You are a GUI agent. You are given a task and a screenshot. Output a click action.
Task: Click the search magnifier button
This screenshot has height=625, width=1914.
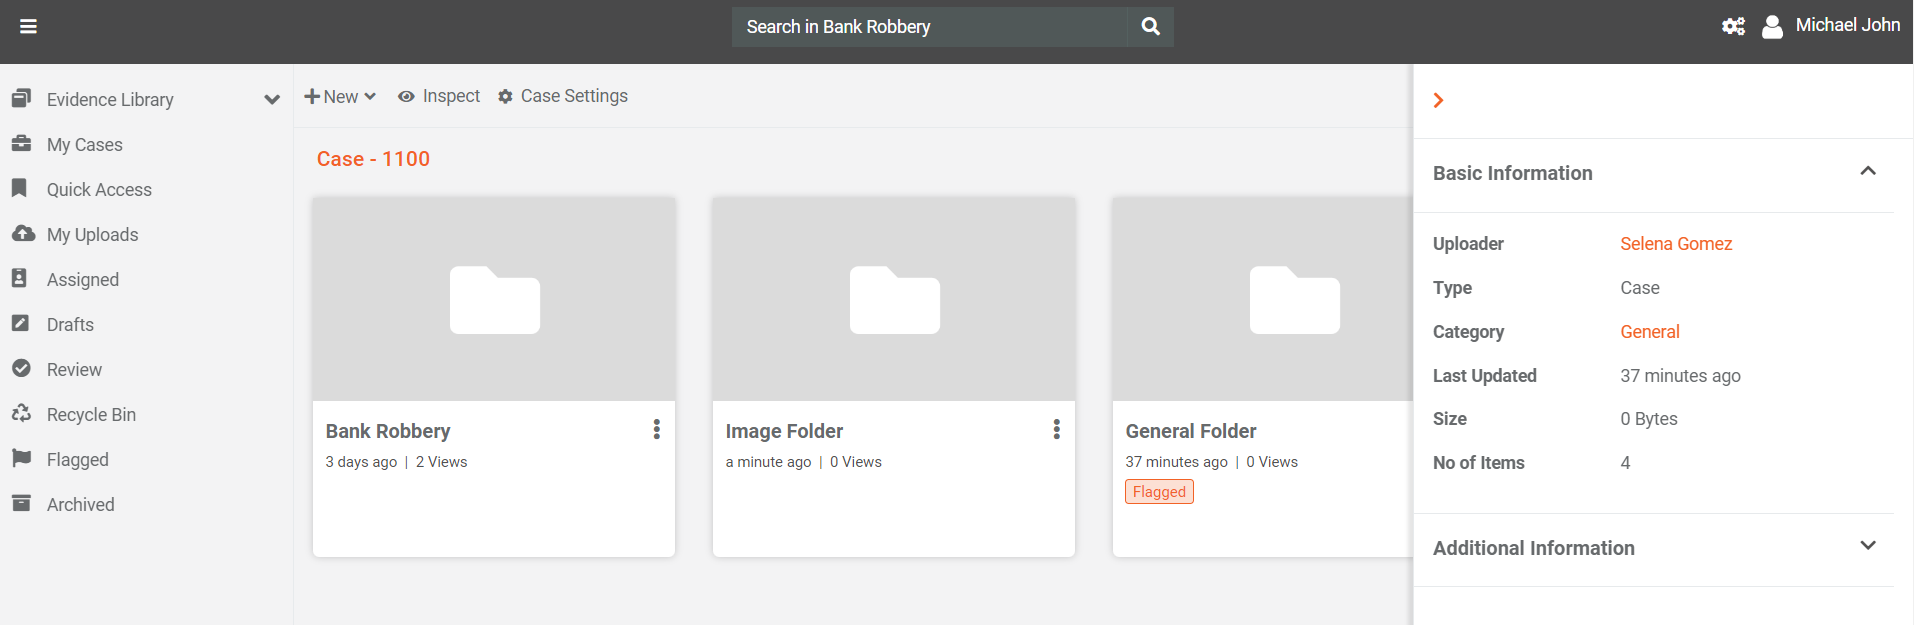point(1150,27)
